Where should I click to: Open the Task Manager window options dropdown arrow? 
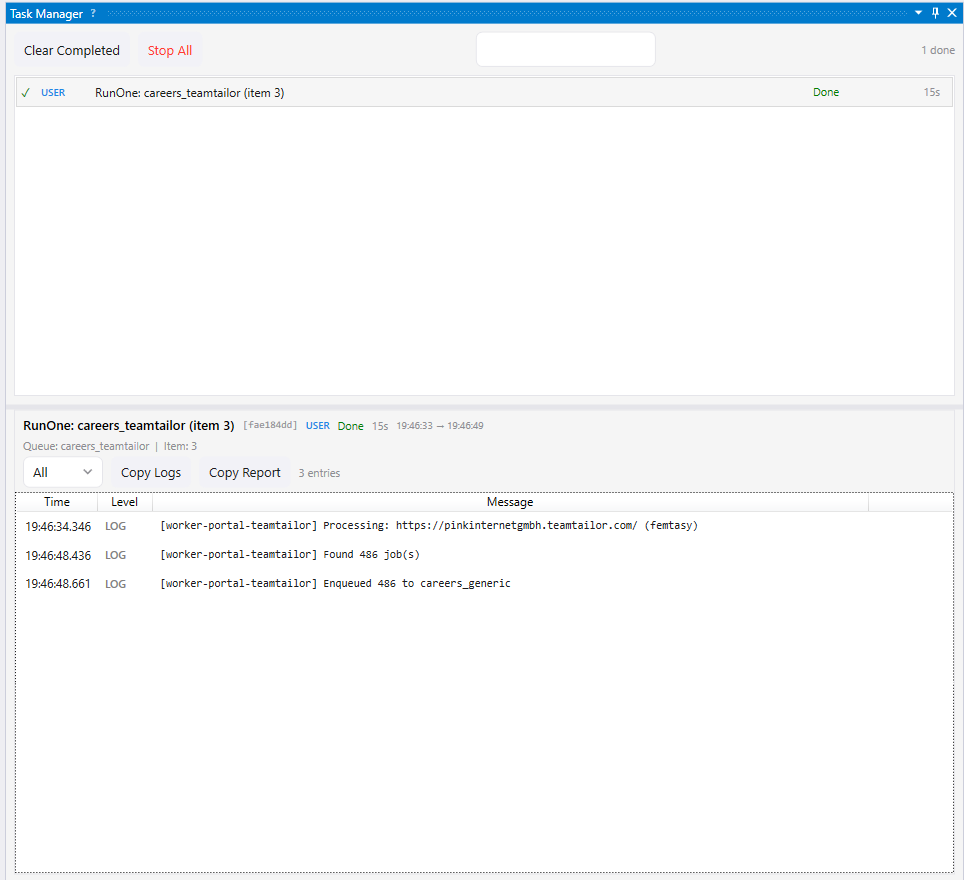pyautogui.click(x=919, y=13)
